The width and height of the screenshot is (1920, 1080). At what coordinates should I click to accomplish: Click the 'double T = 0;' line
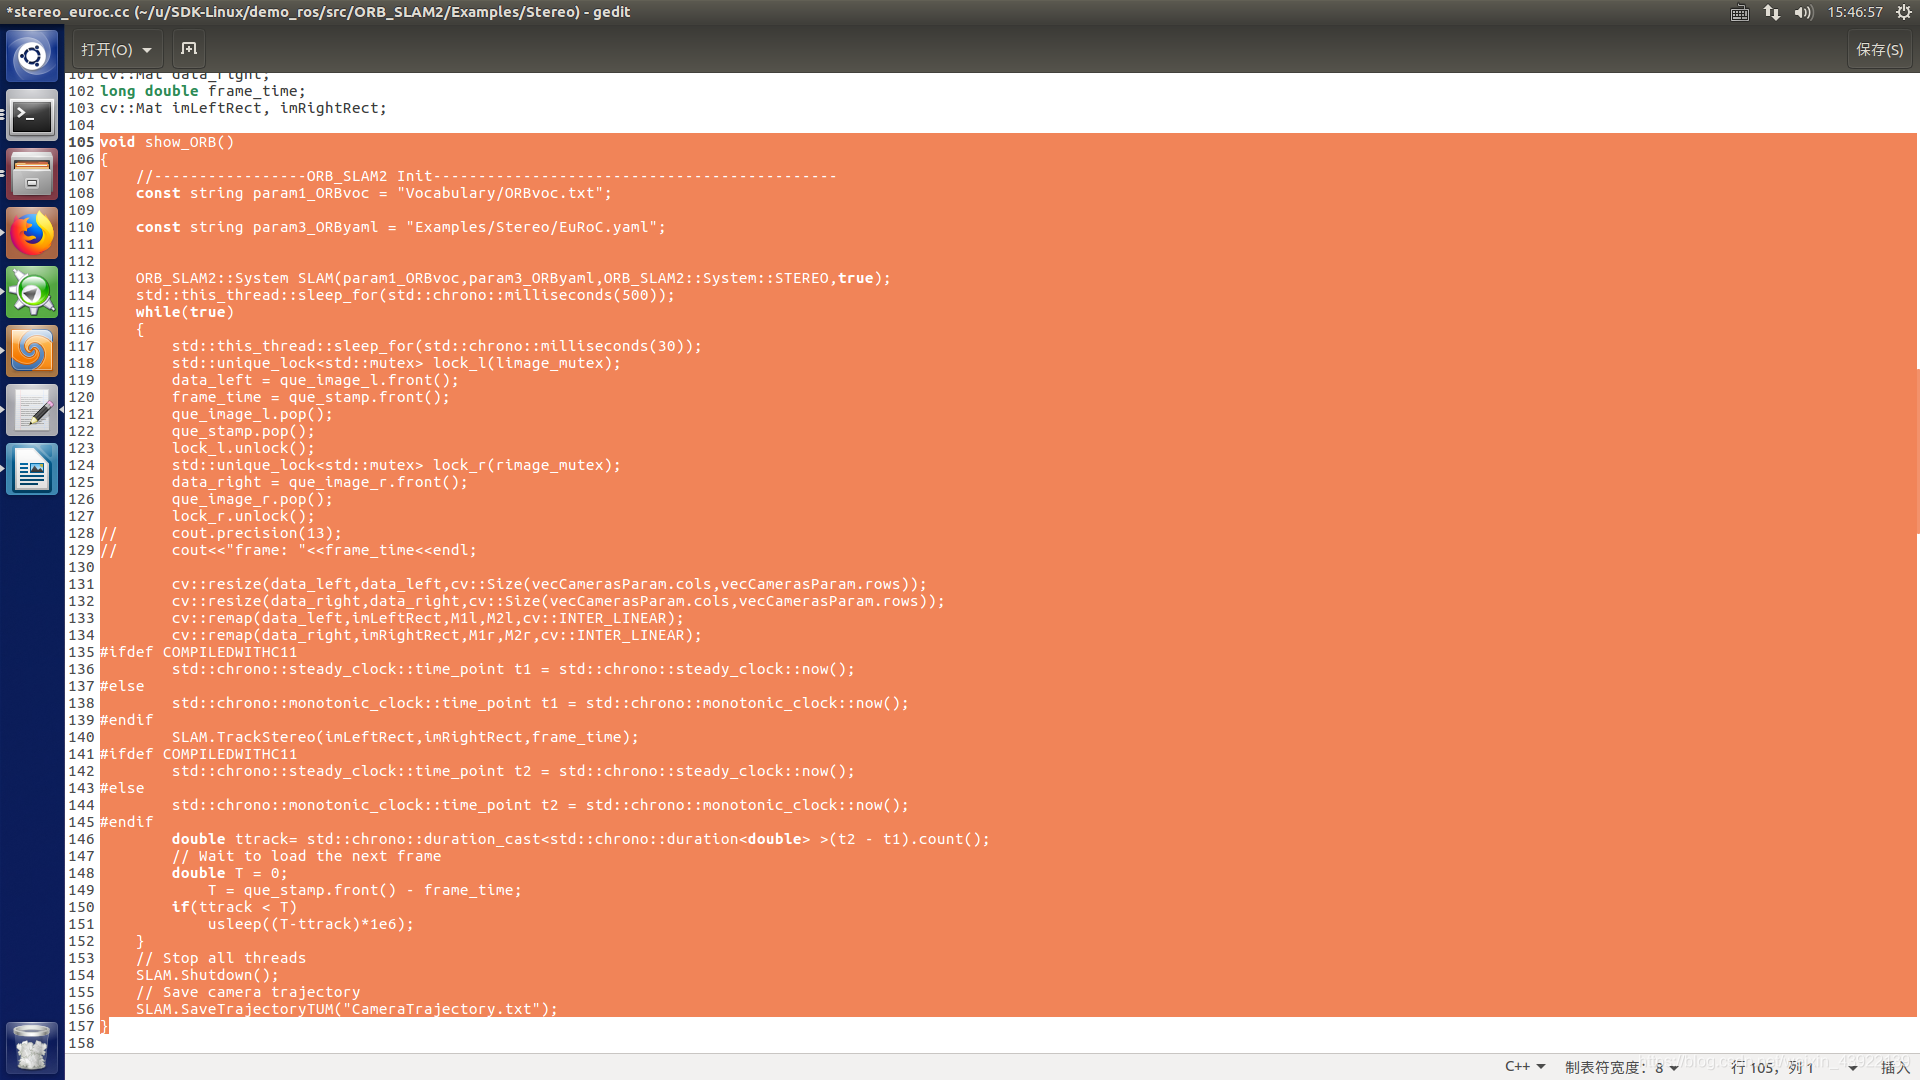point(229,873)
